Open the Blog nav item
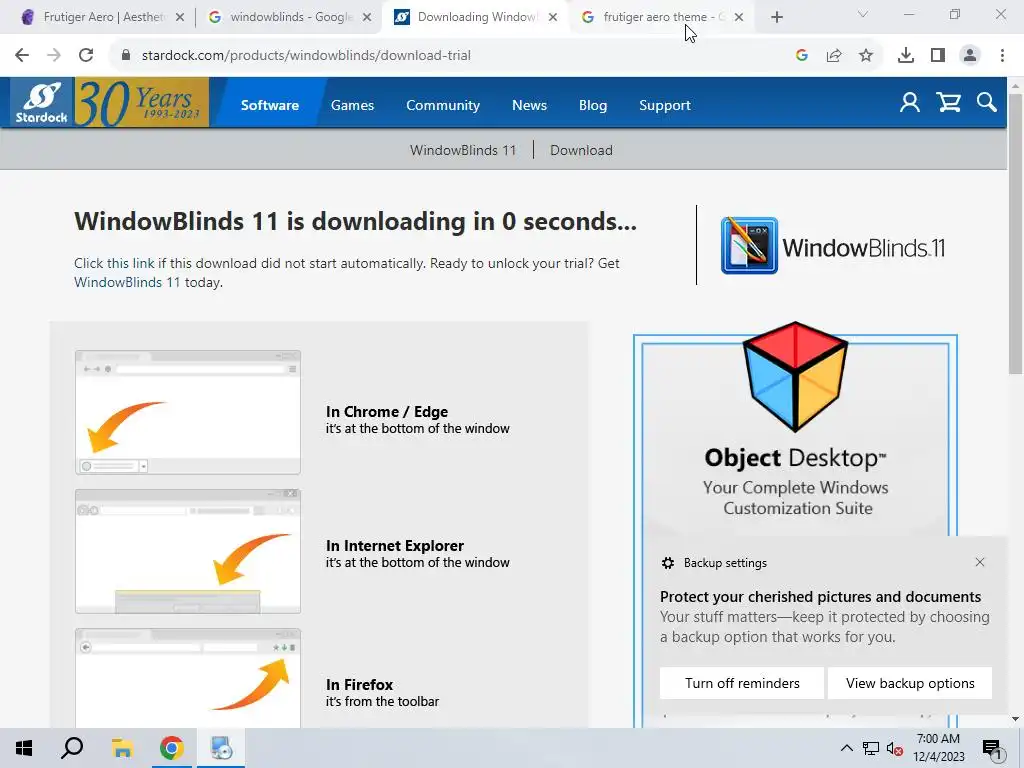Viewport: 1024px width, 768px height. (x=593, y=105)
